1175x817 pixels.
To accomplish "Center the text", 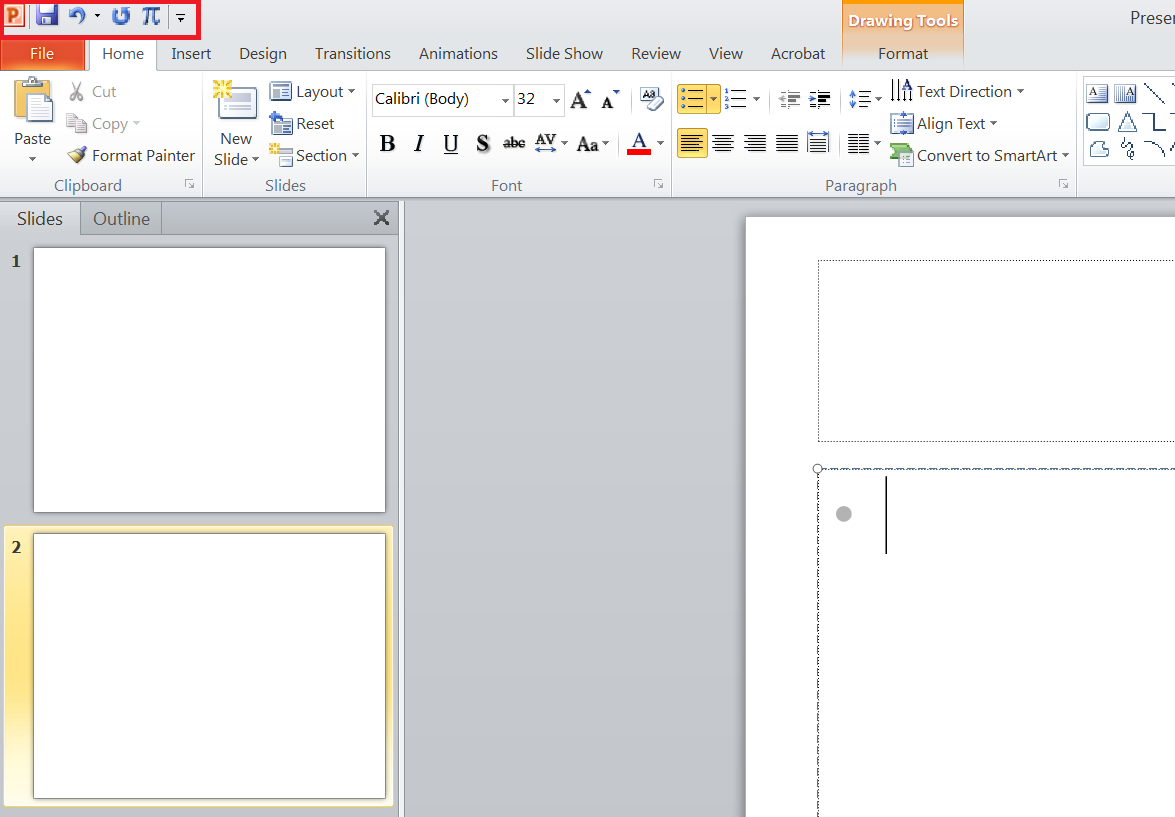I will [x=723, y=143].
